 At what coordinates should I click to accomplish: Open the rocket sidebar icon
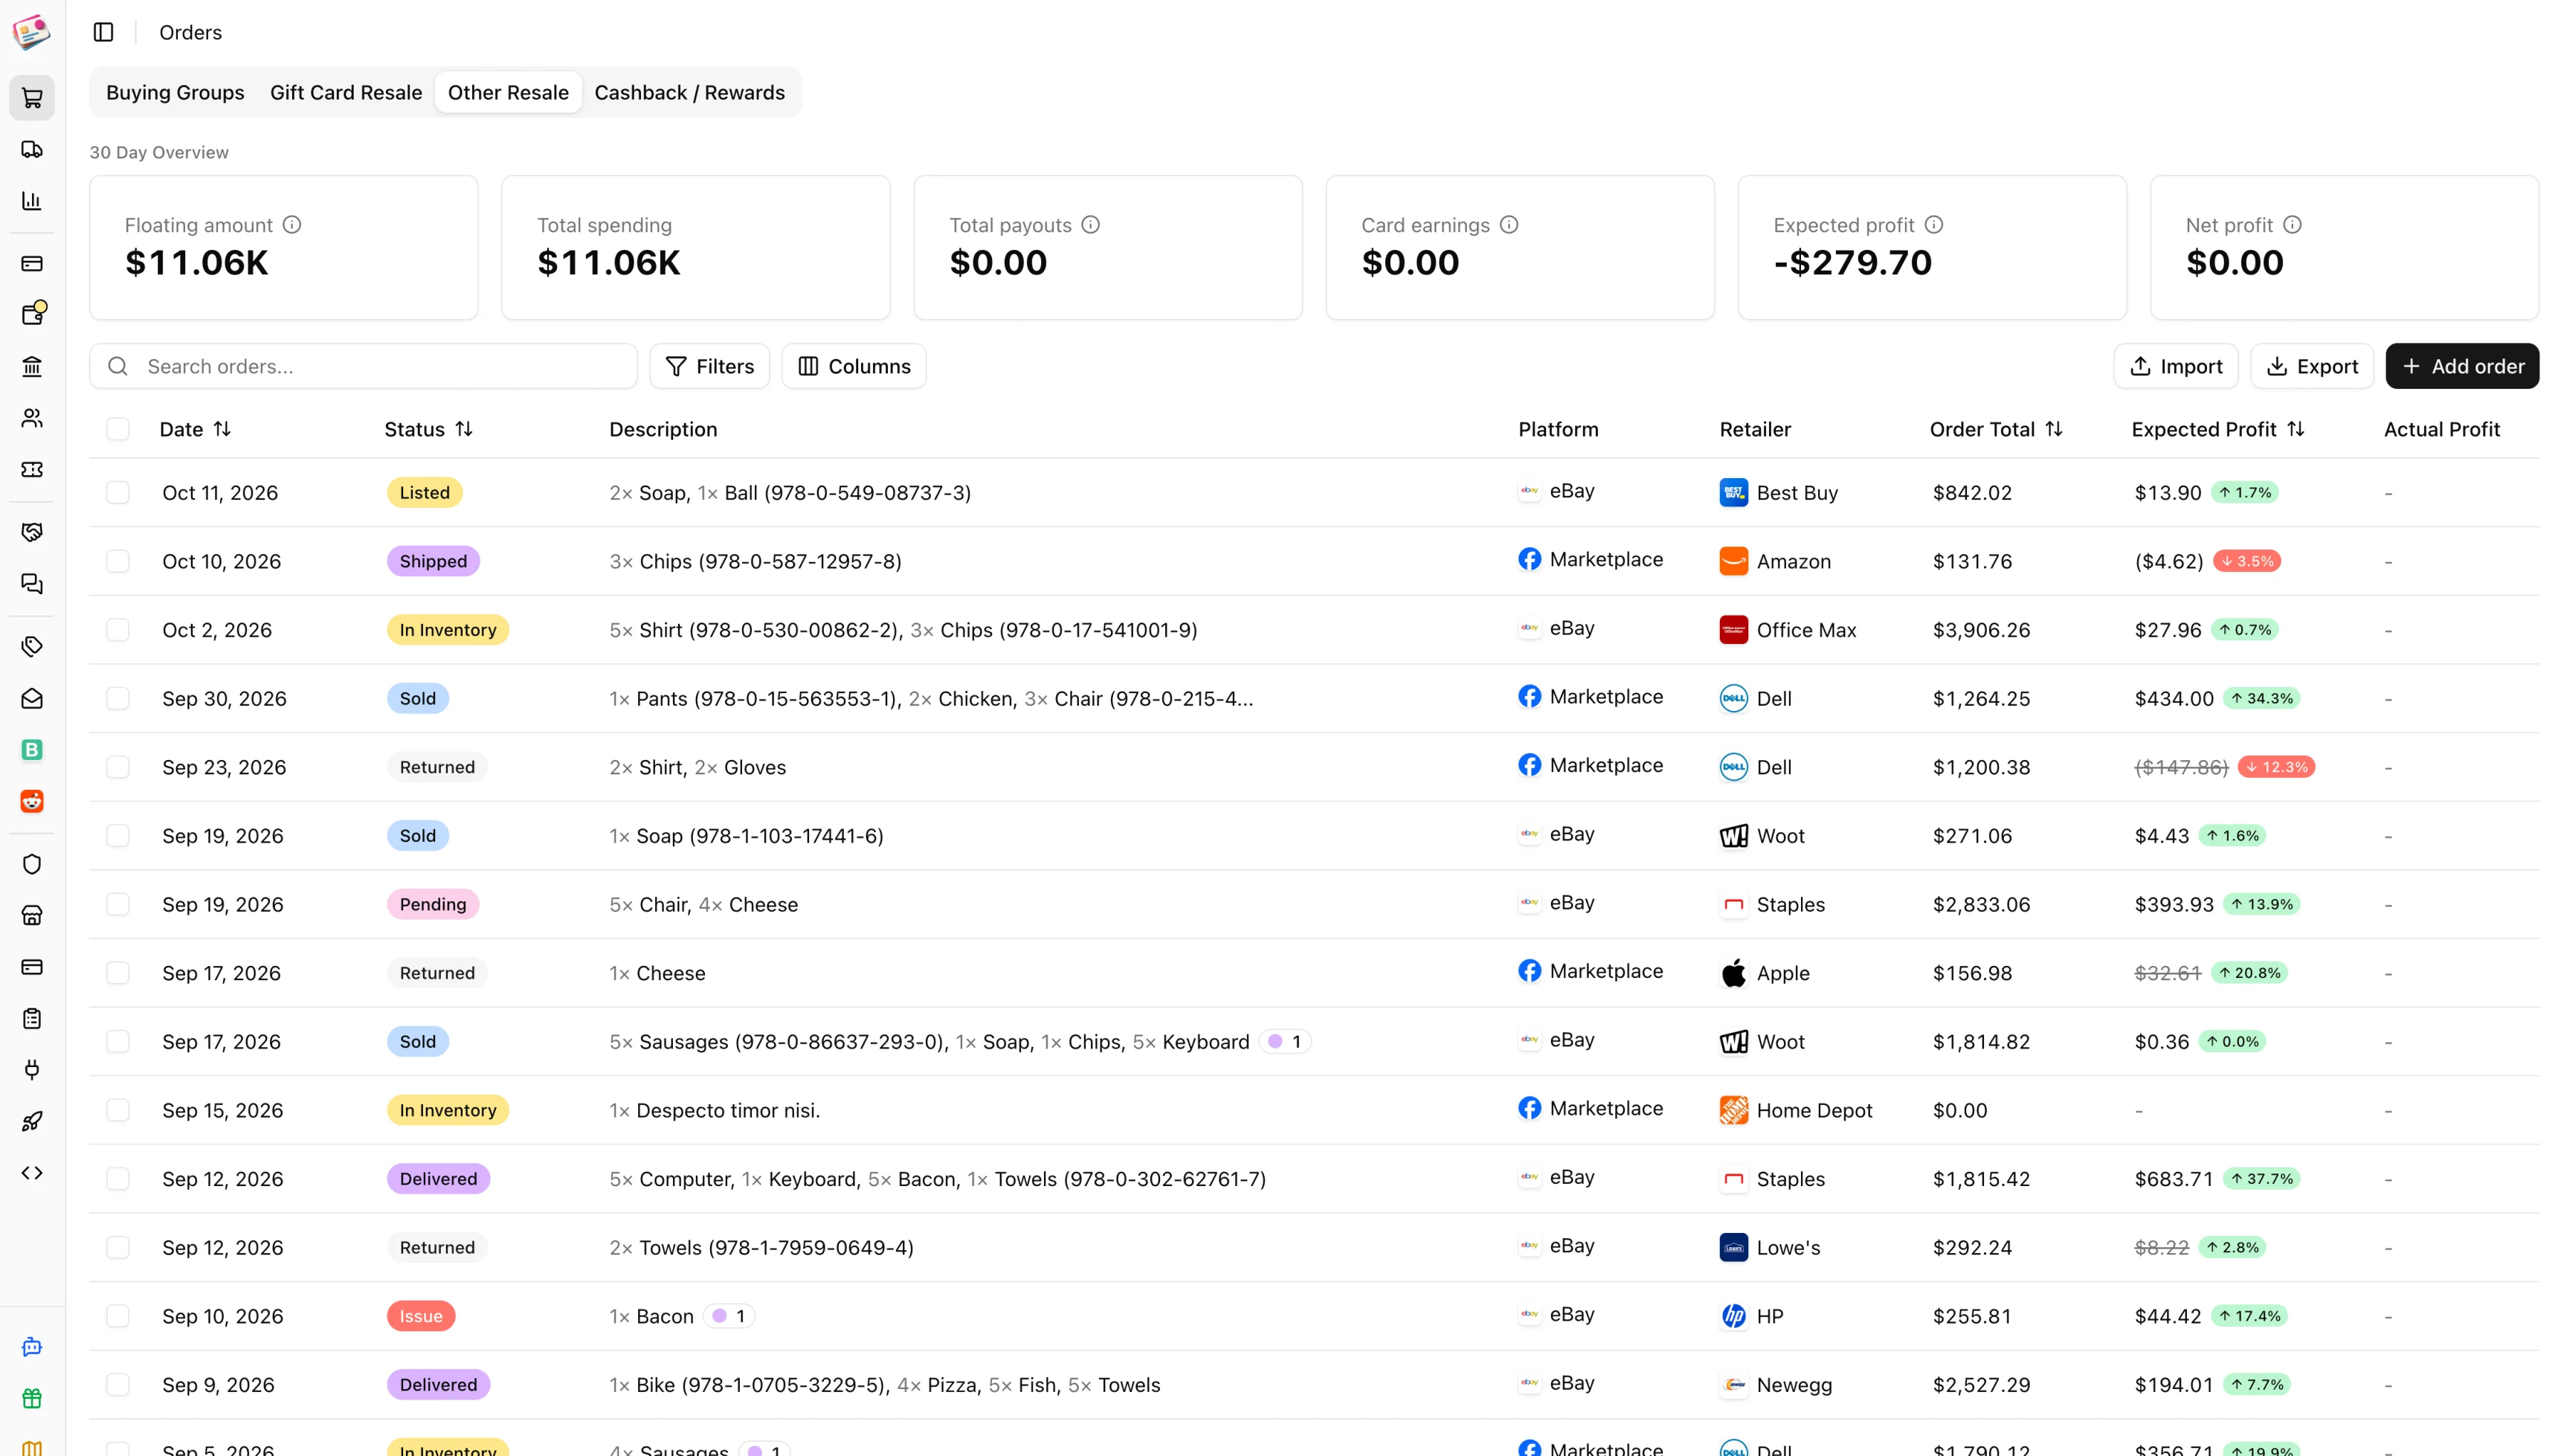(32, 1121)
